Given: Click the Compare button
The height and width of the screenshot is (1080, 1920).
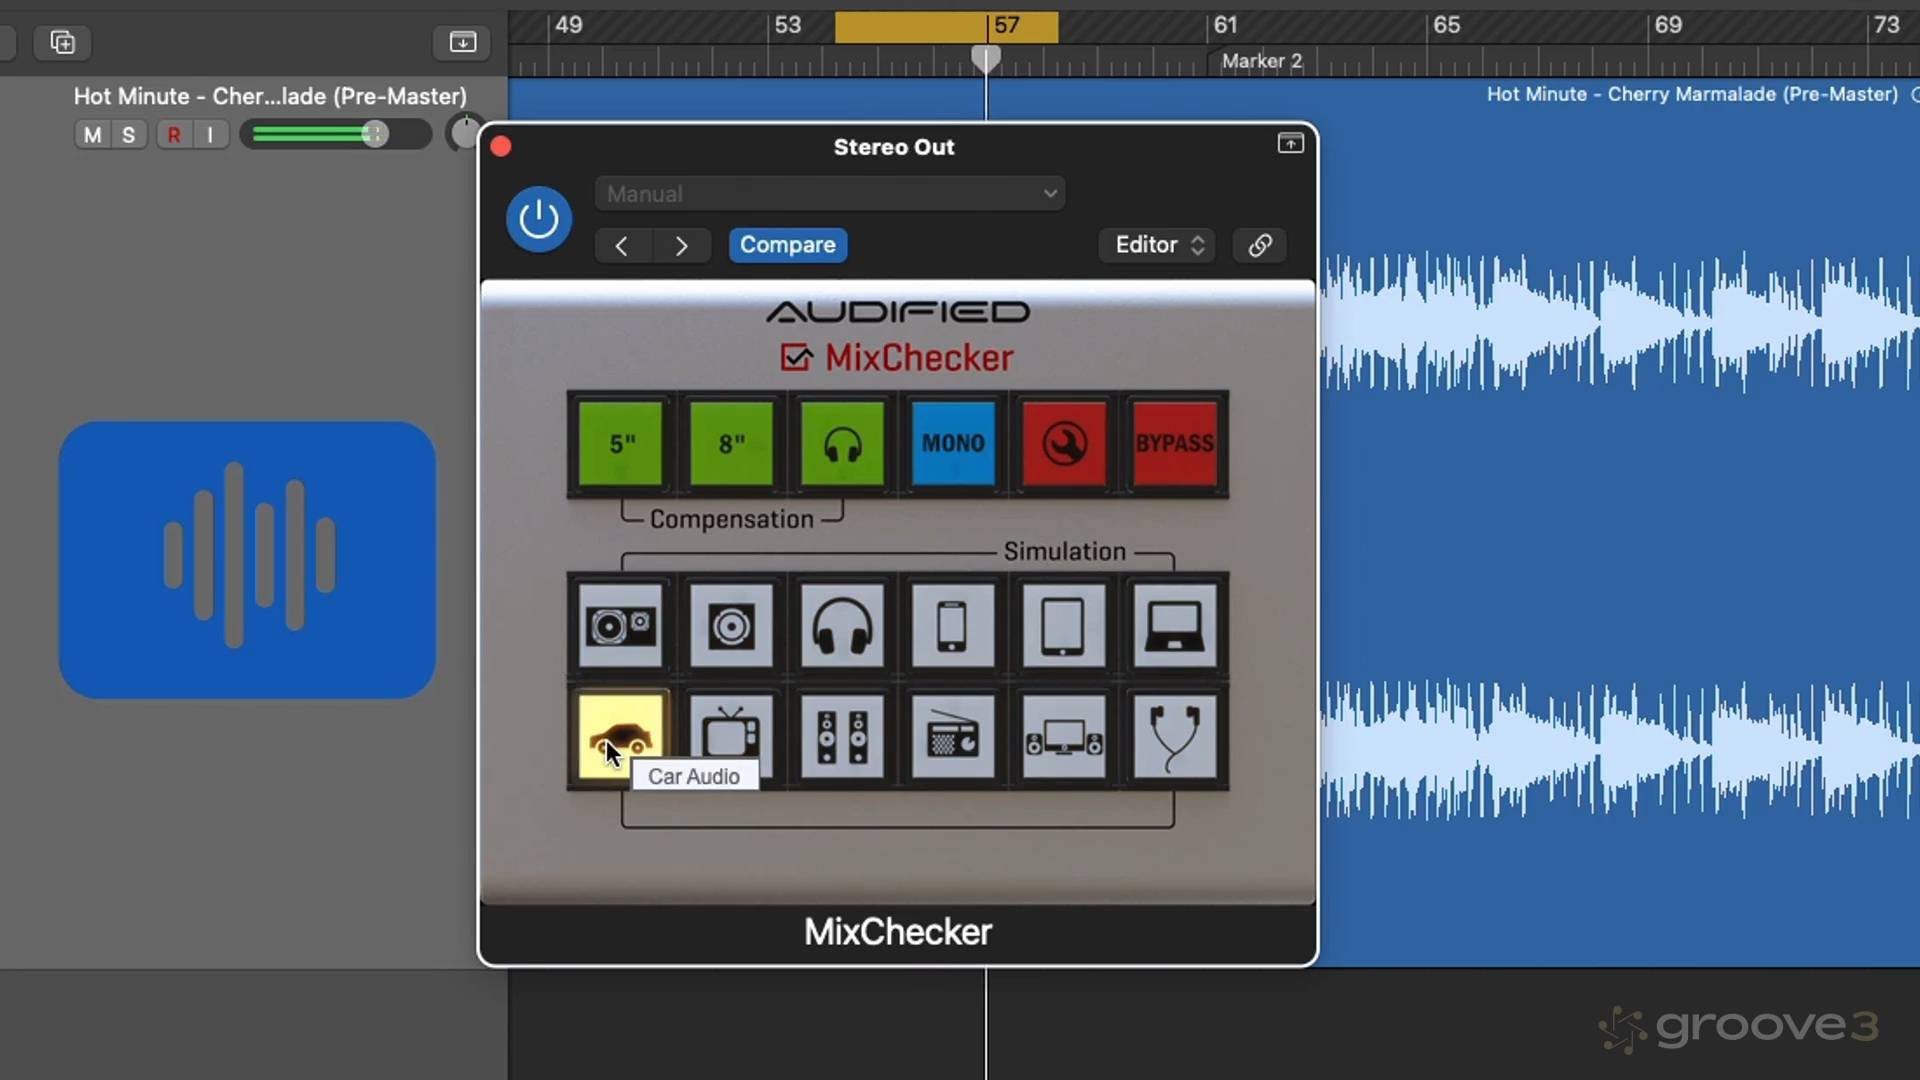Looking at the screenshot, I should [x=787, y=245].
